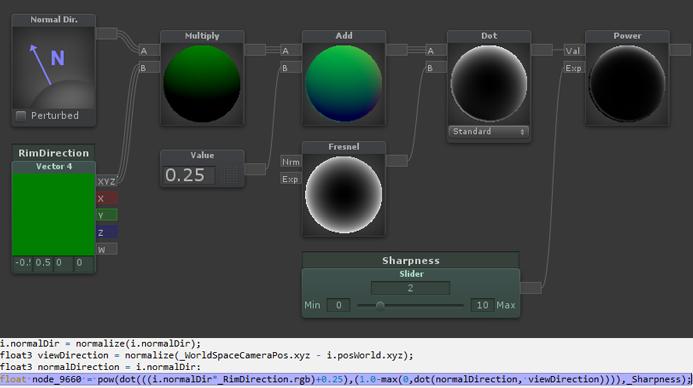This screenshot has width=693, height=388.
Task: Click the Sharpness slider handle
Action: click(x=380, y=305)
